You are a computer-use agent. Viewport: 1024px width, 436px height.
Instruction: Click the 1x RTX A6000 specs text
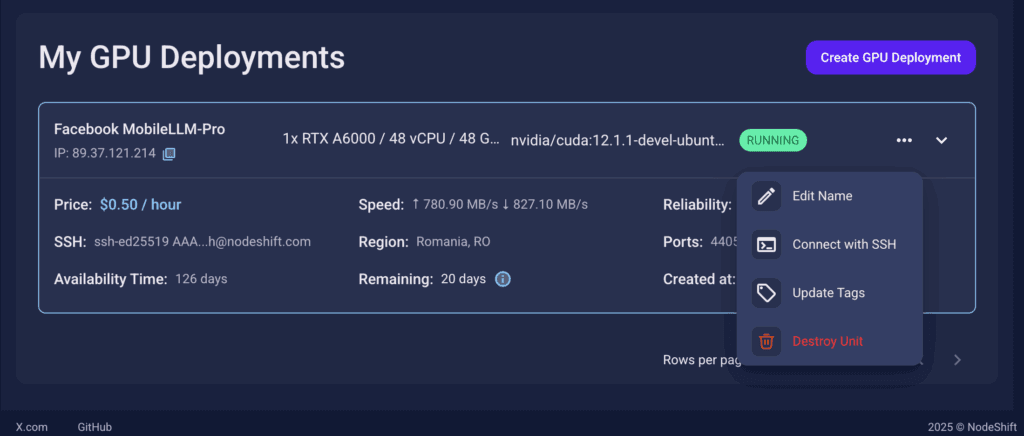391,139
